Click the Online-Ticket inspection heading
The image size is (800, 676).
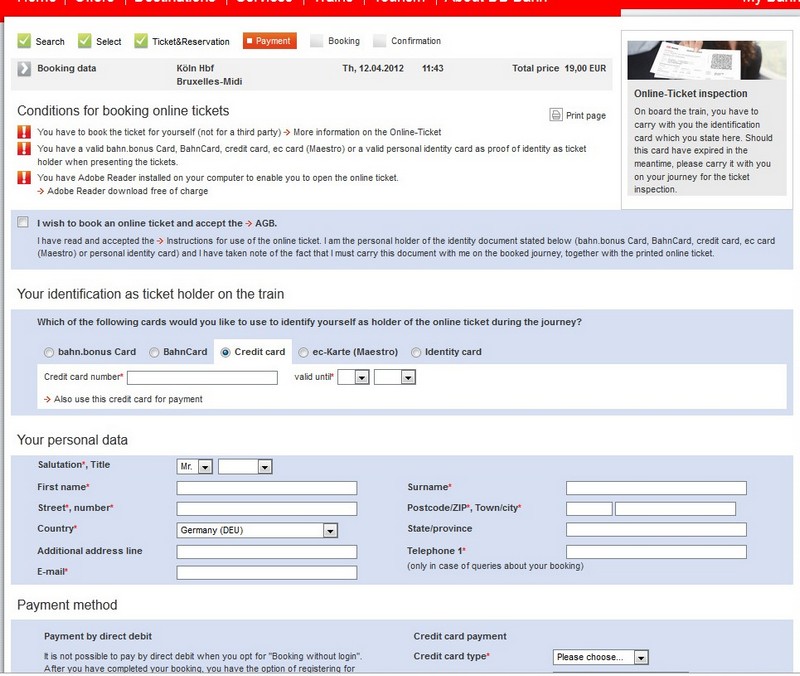point(691,94)
